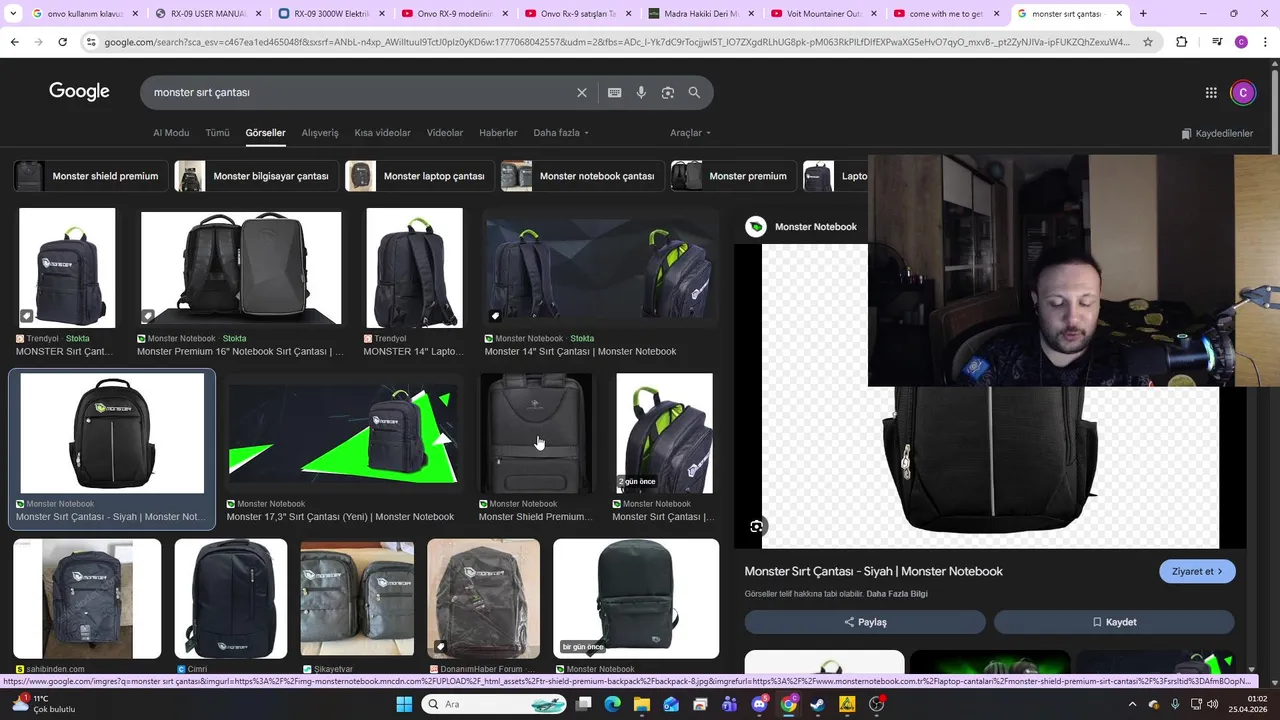Filter by Monster notebook çantası chip

[x=581, y=176]
